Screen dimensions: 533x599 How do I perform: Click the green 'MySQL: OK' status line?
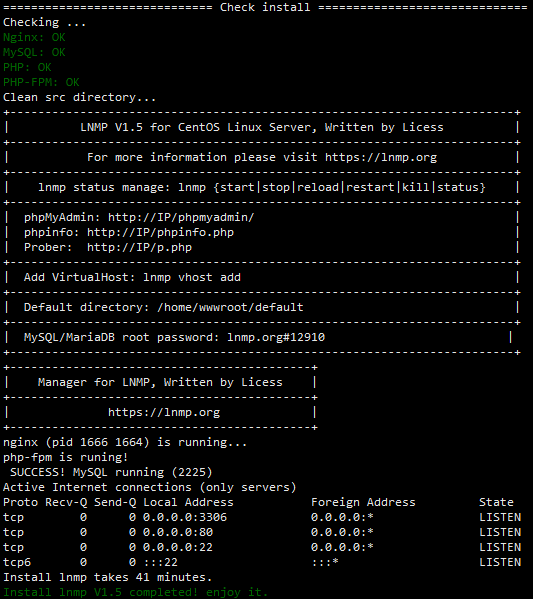coord(34,52)
